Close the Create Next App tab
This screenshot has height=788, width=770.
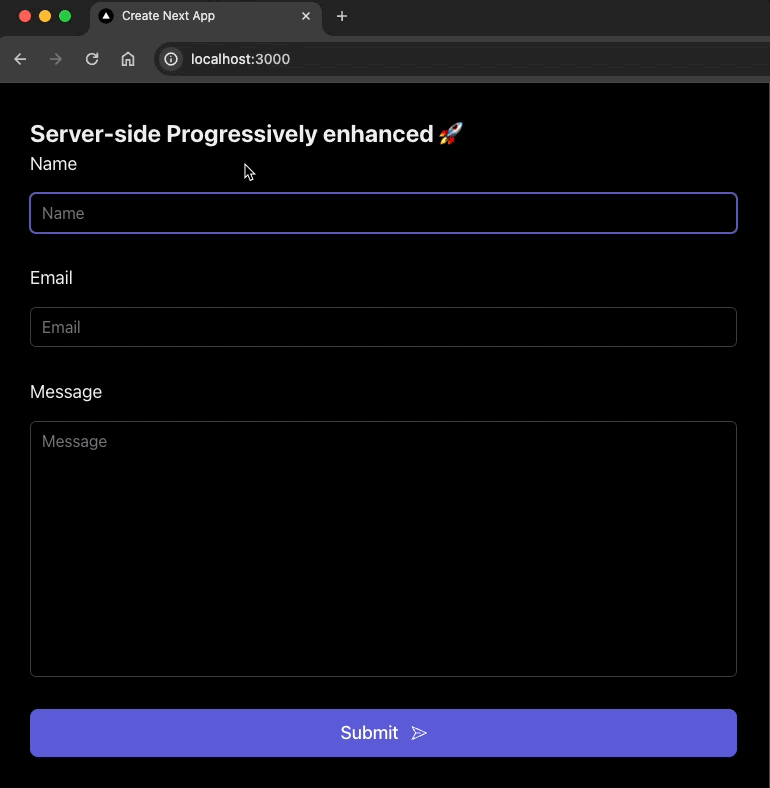[x=306, y=16]
